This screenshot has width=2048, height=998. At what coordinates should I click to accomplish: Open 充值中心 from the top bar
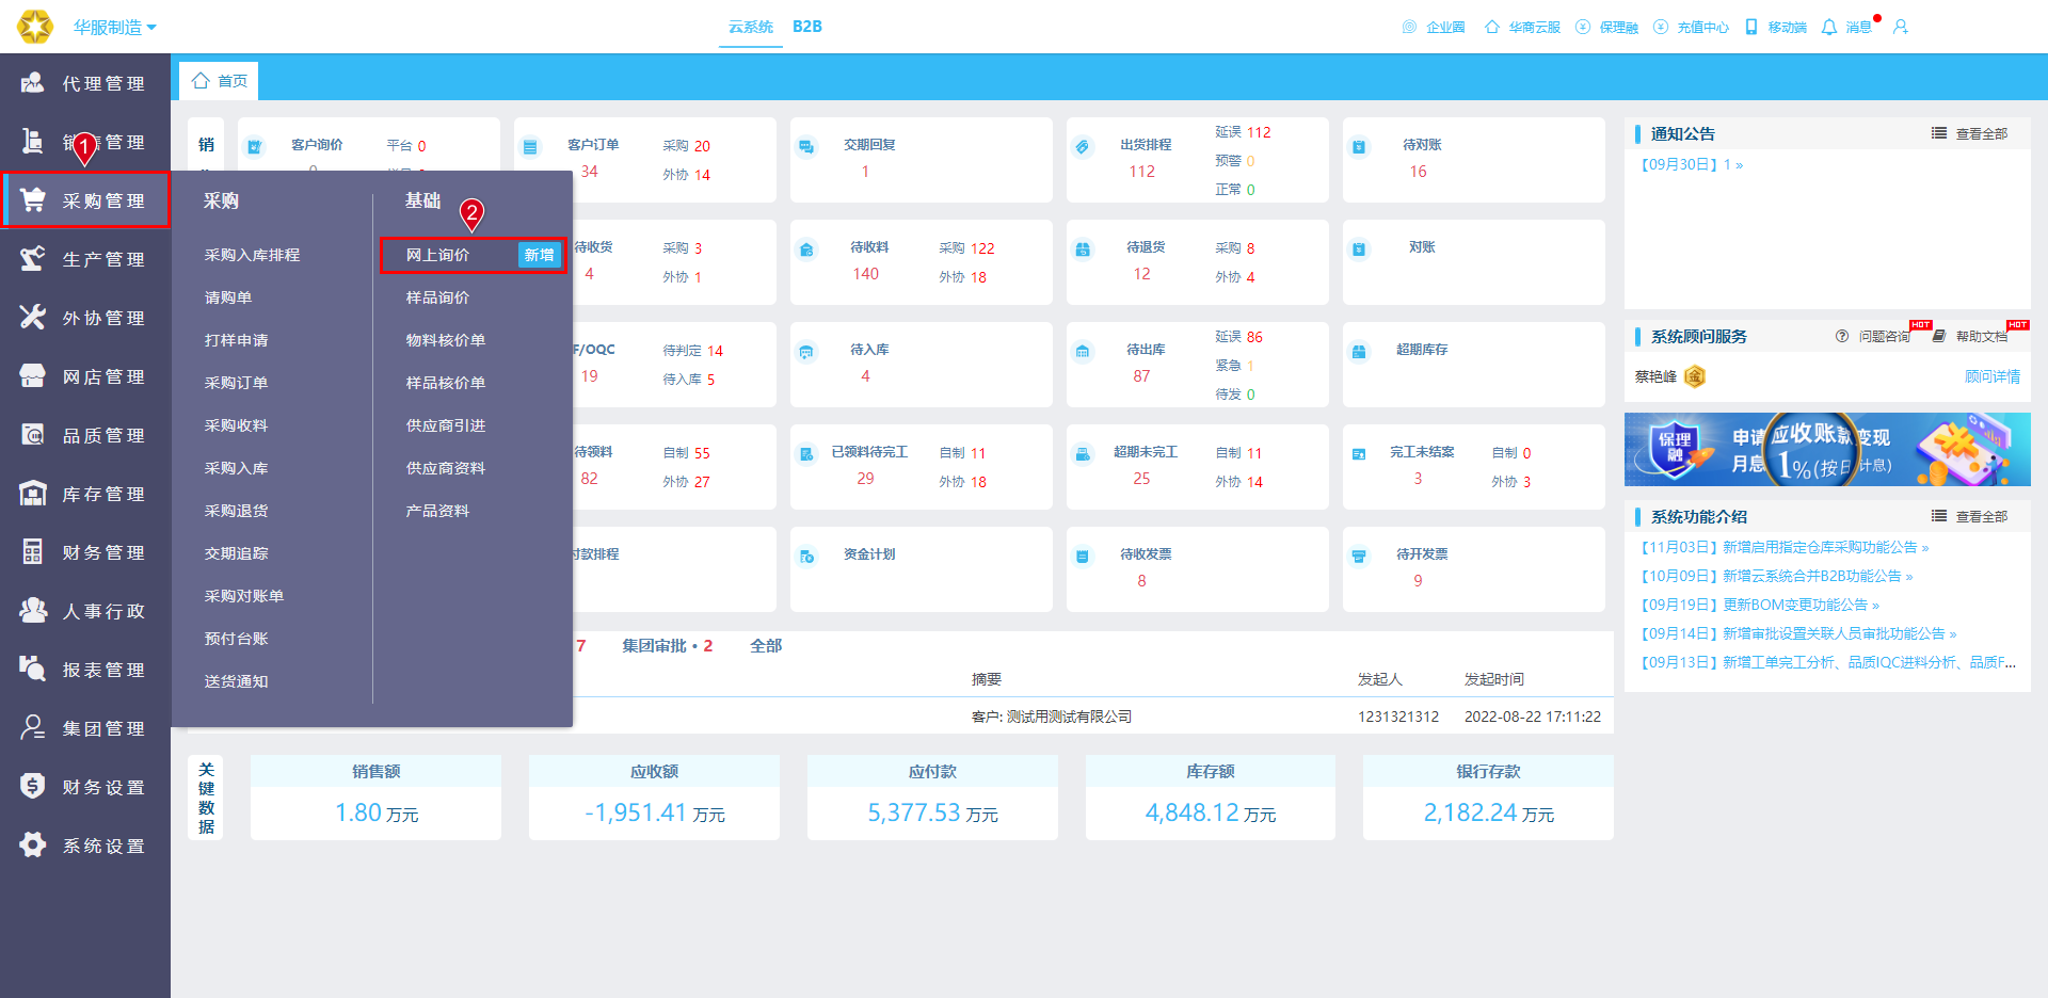click(x=1691, y=27)
